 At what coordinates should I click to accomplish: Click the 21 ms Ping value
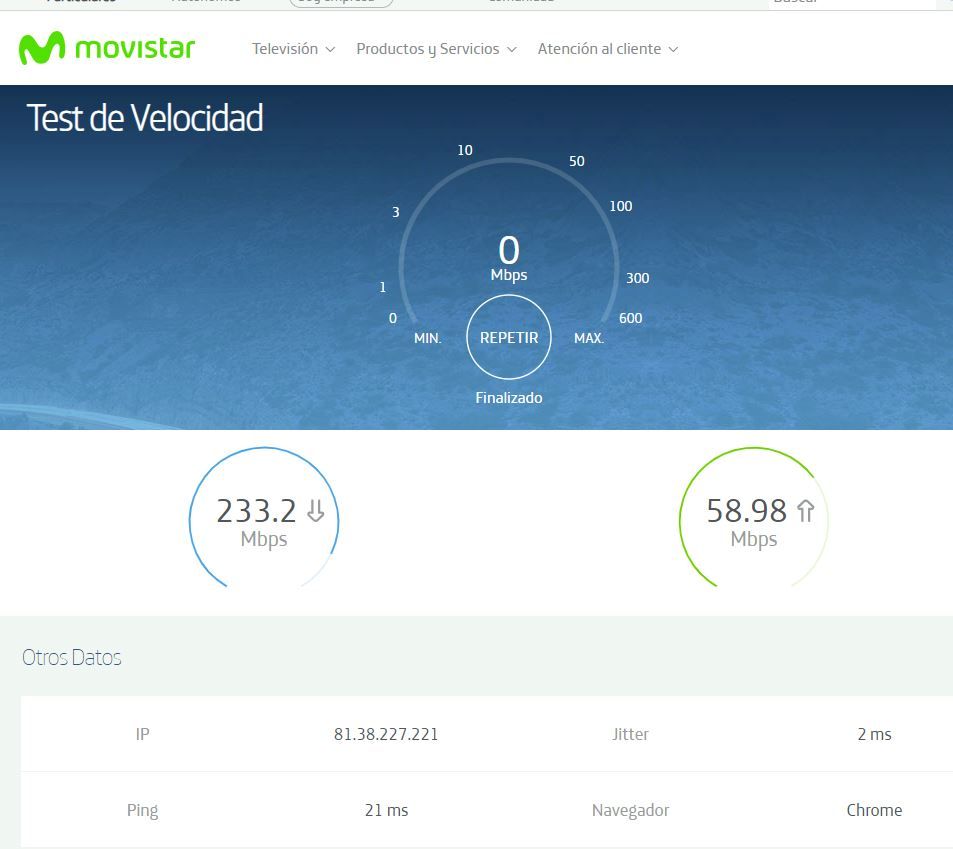tap(386, 810)
